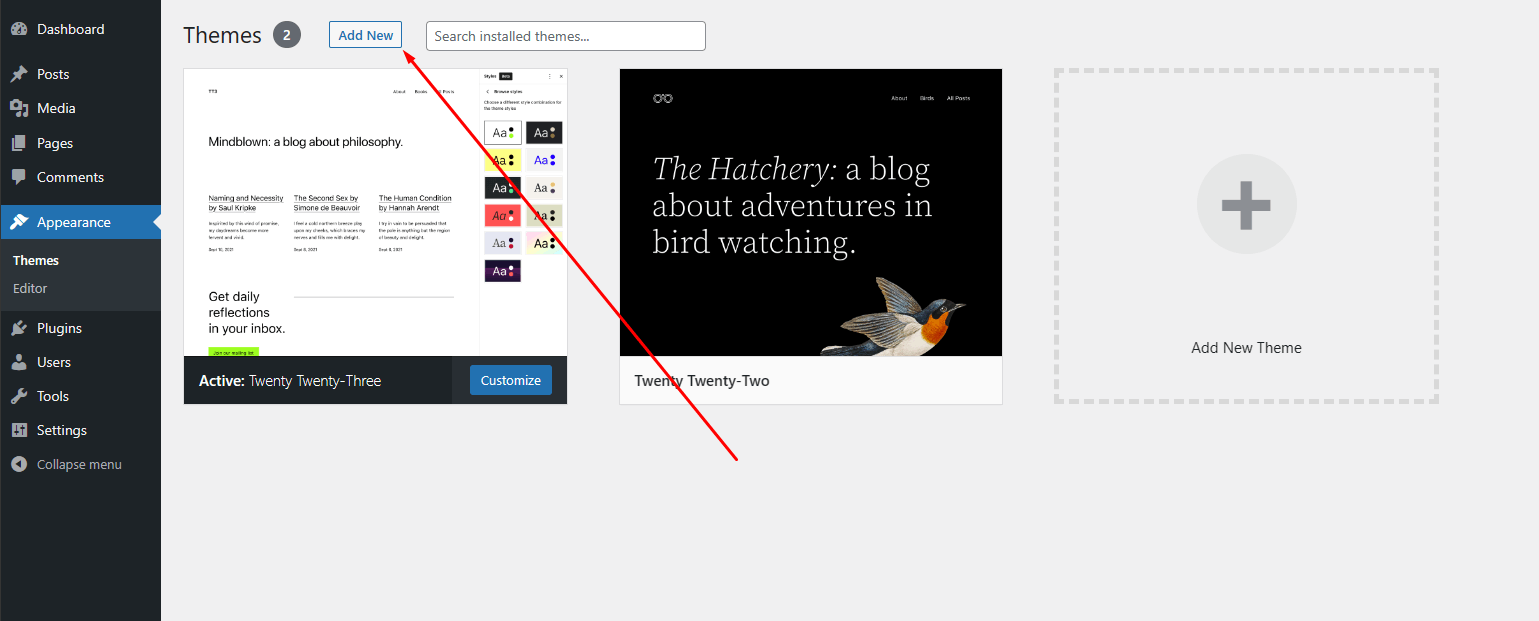Select the Themes submenu item

click(36, 260)
